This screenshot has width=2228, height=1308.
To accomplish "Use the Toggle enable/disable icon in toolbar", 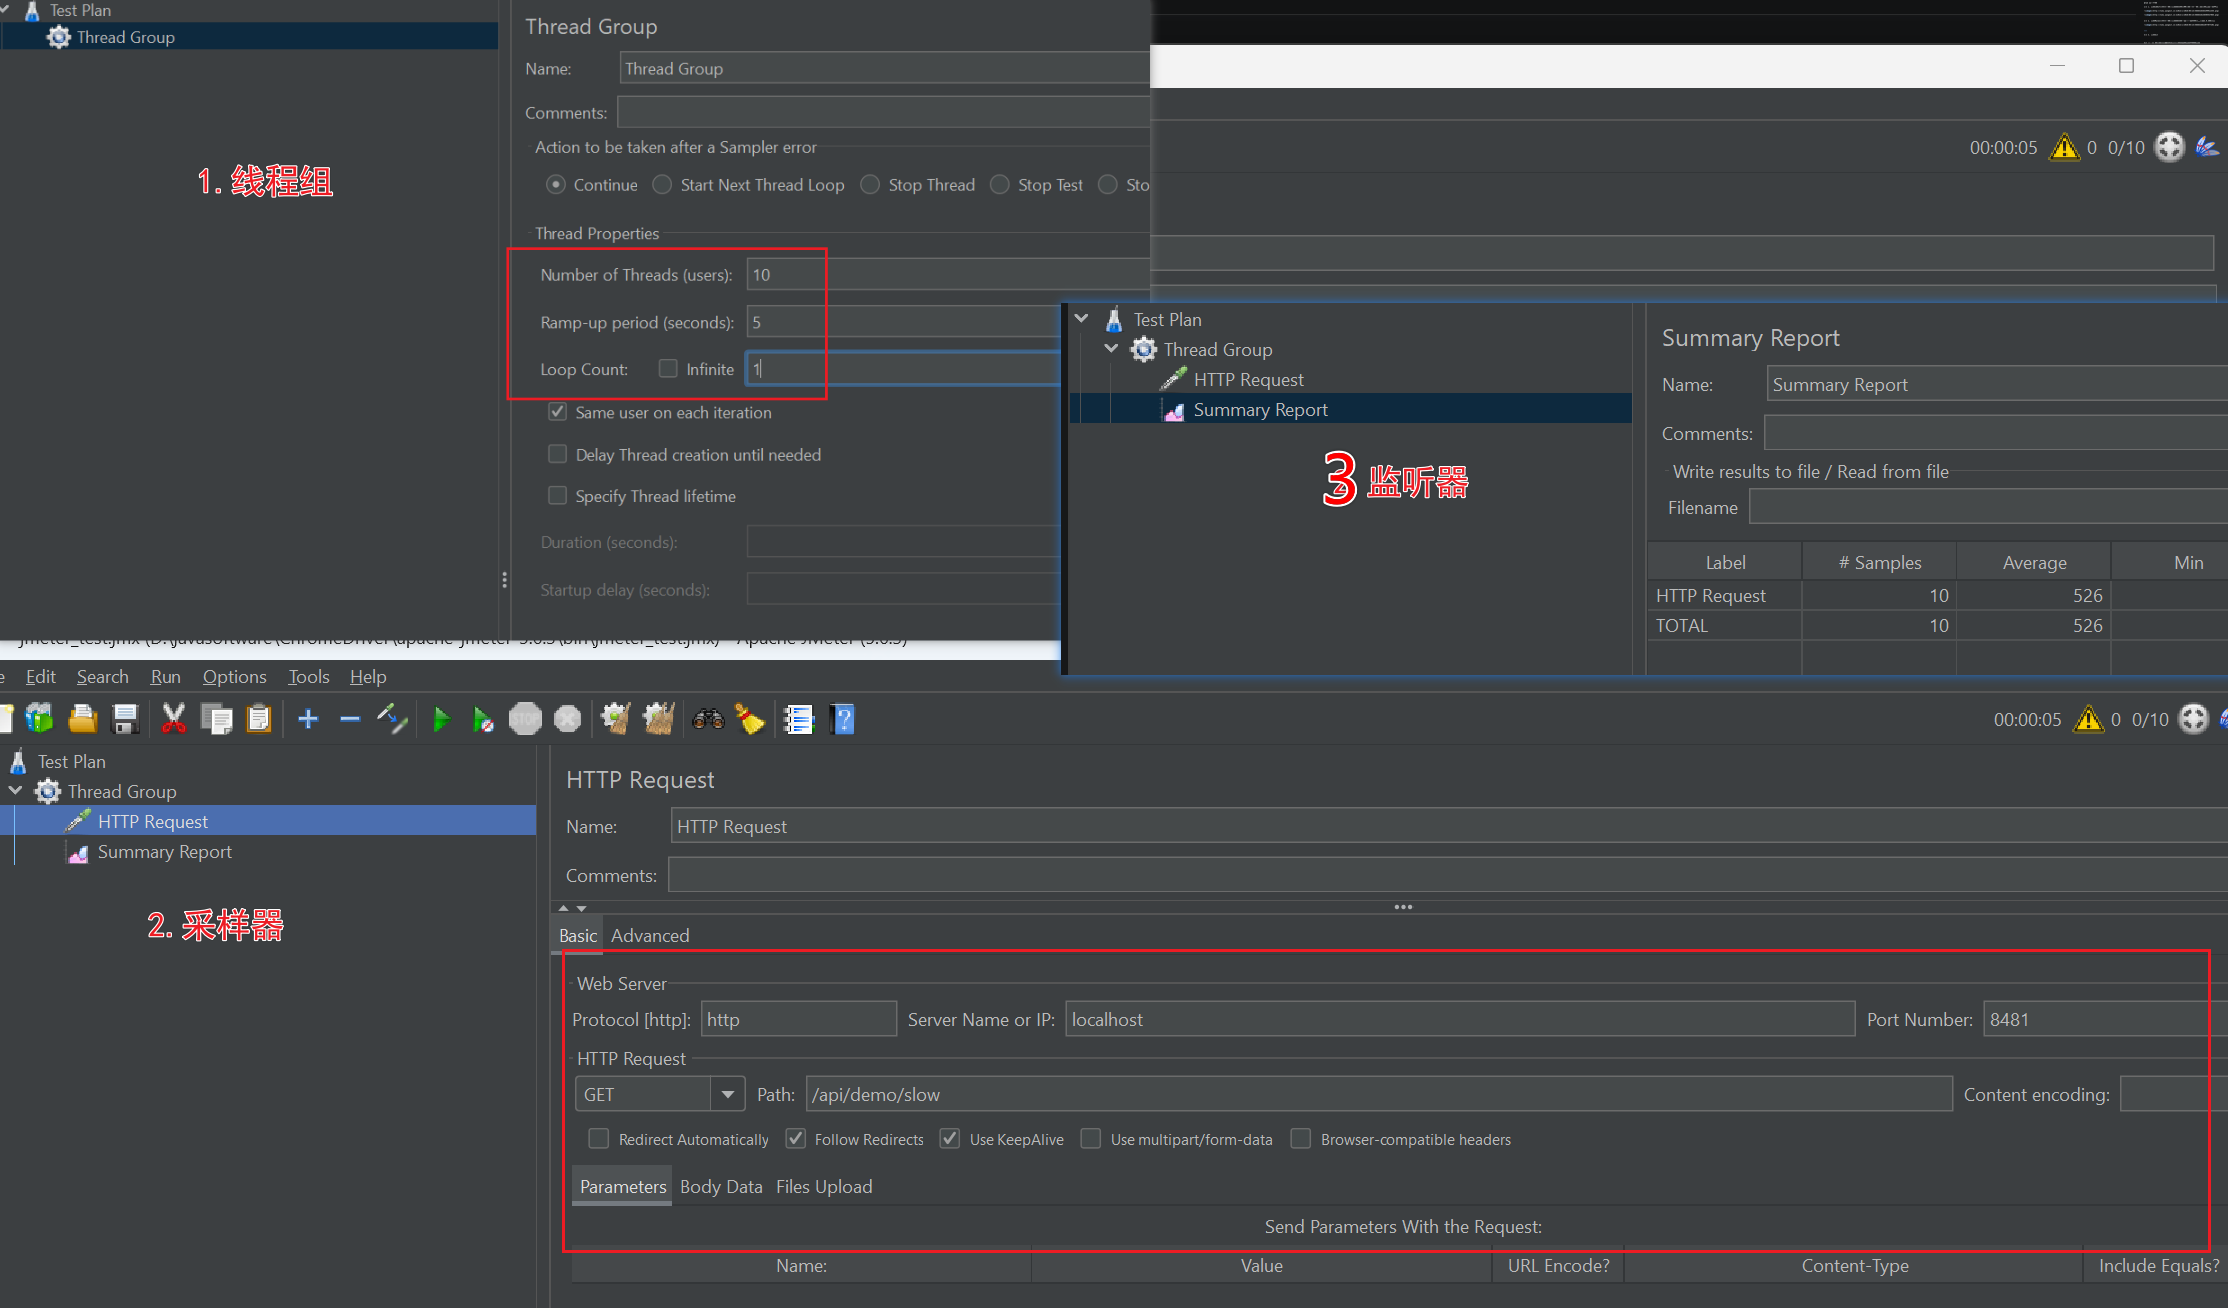I will click(x=391, y=718).
